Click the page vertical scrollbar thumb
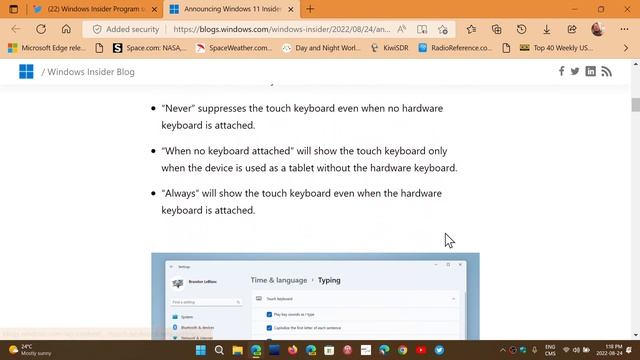Viewport: 640px width, 360px height. (636, 105)
